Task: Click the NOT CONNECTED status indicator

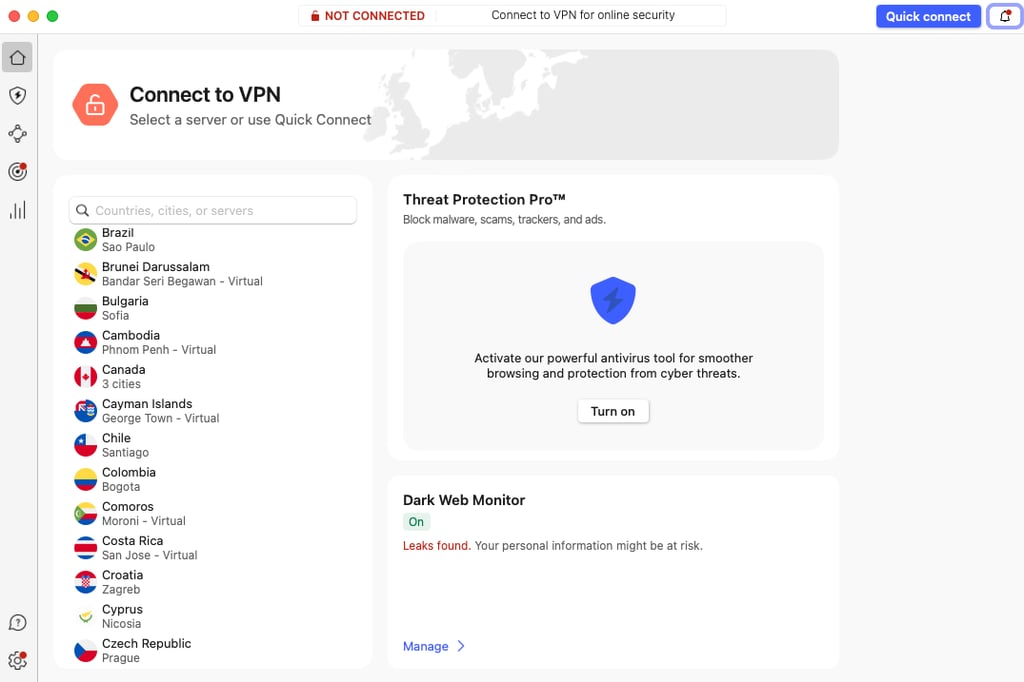Action: 368,16
